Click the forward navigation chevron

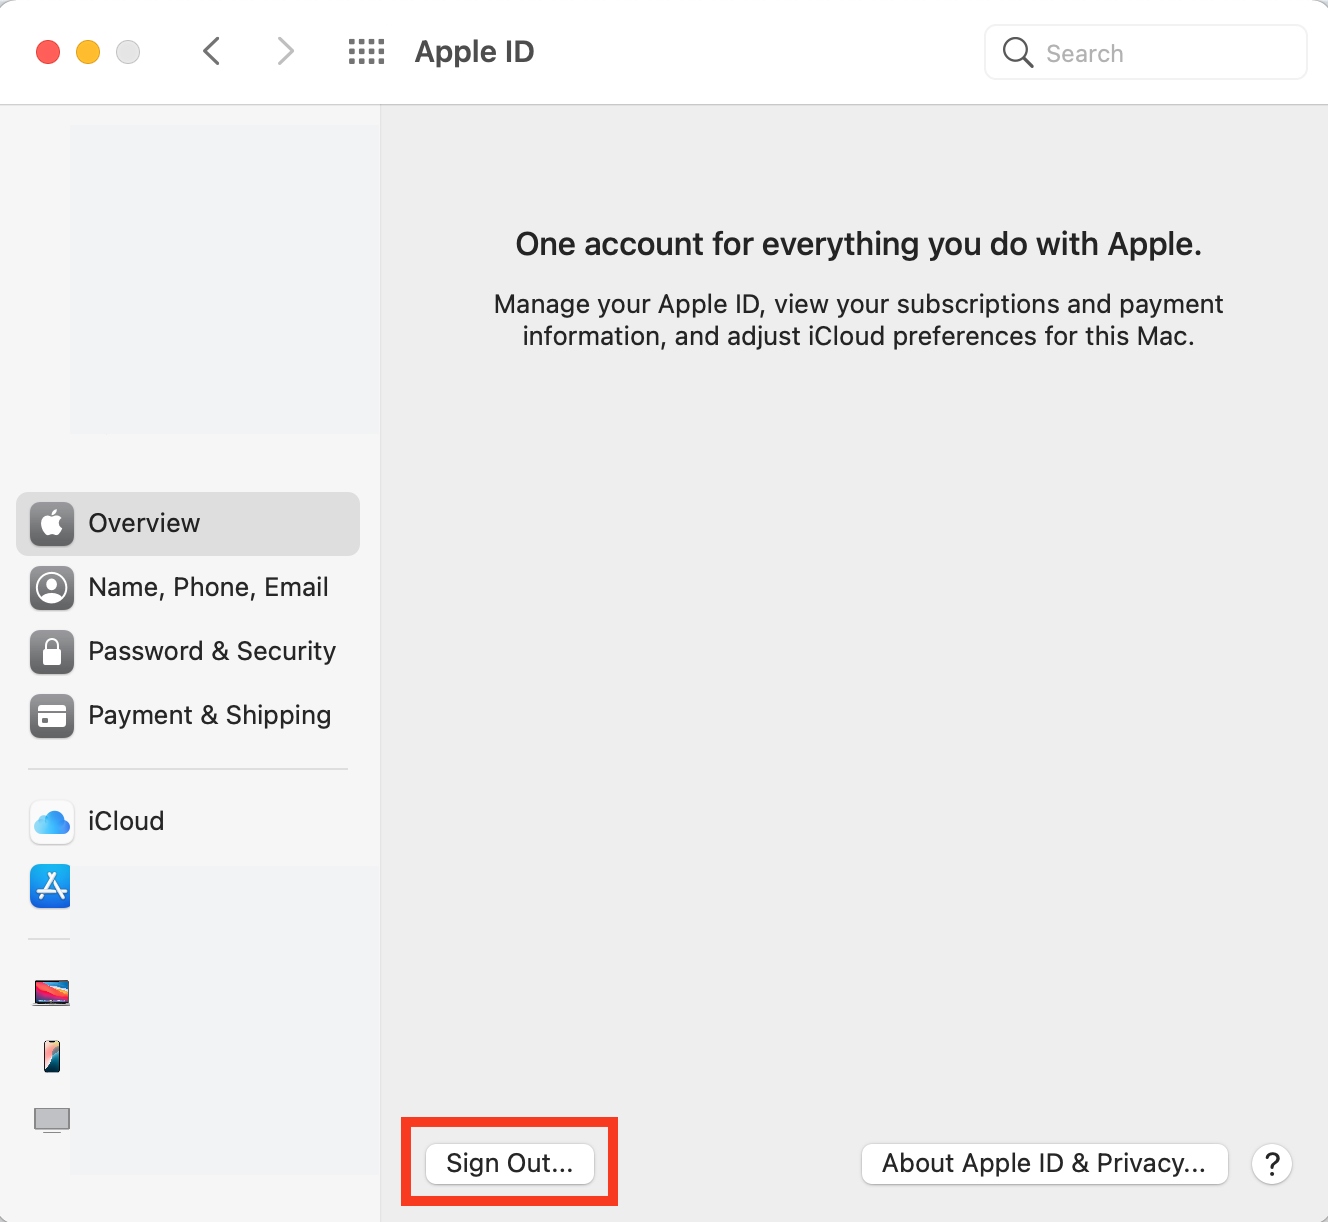(286, 51)
